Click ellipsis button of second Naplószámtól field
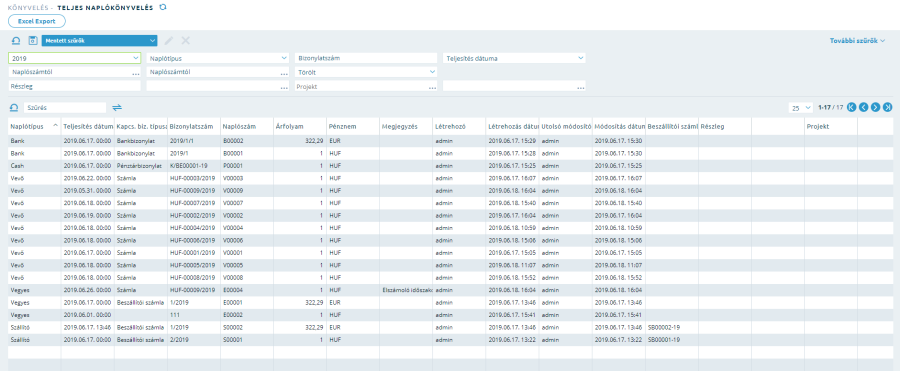Viewport: 900px width, 371px height. [284, 73]
